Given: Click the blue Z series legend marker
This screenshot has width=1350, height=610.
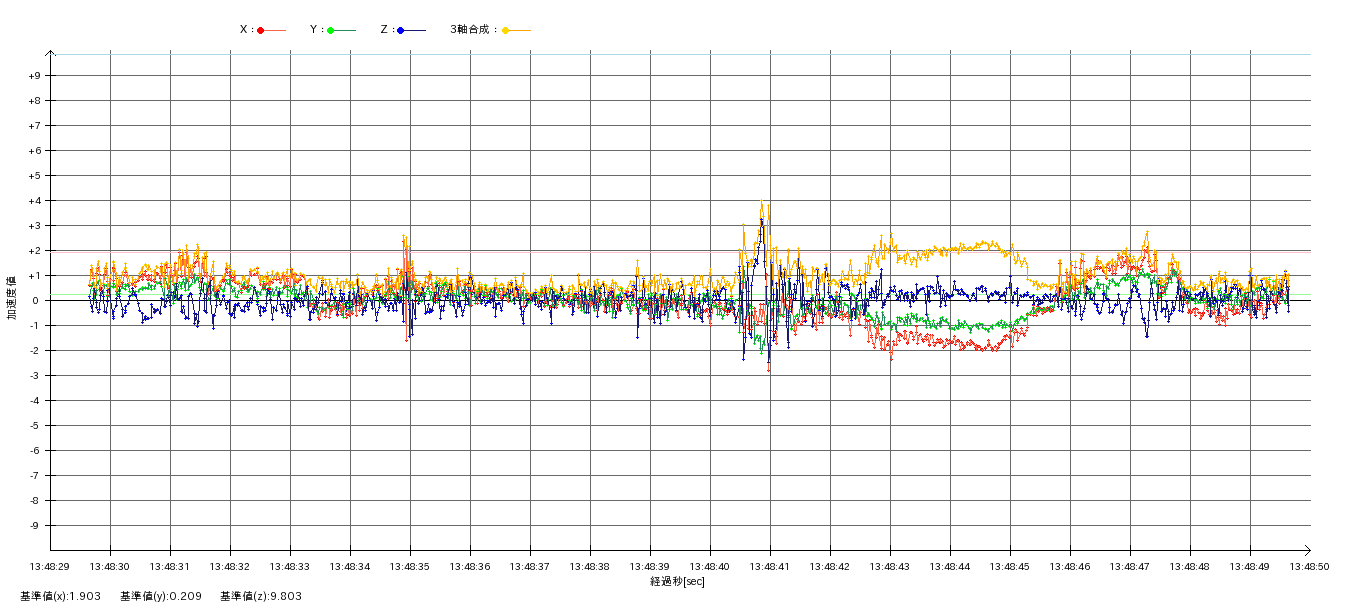Looking at the screenshot, I should [401, 30].
